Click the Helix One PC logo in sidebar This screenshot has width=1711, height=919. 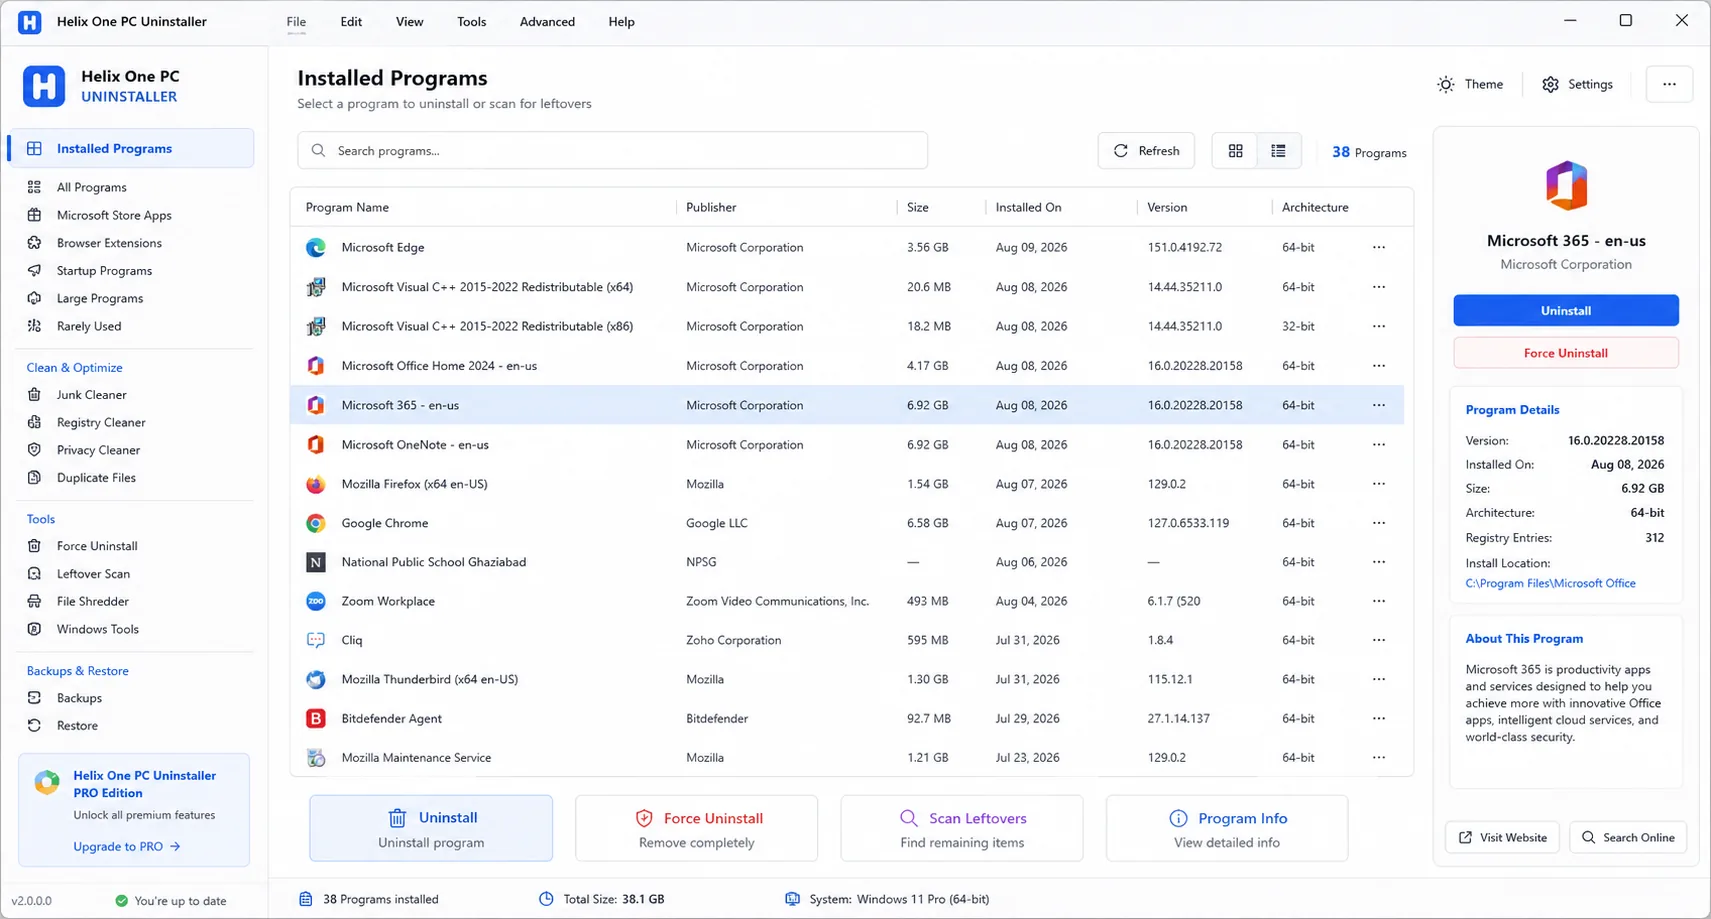point(44,86)
